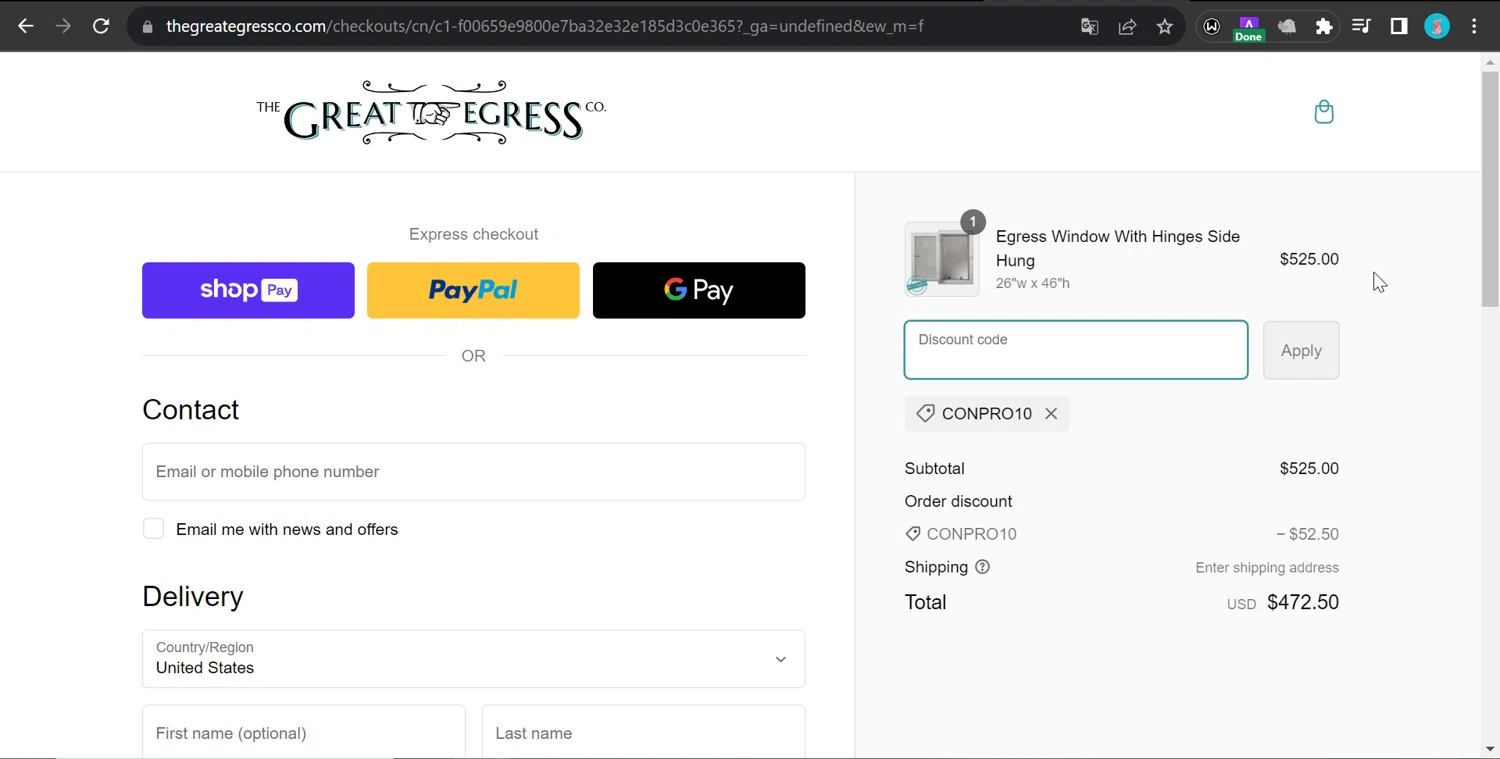This screenshot has height=759, width=1500.
Task: Click the scrollbar up arrow
Action: click(x=1490, y=62)
